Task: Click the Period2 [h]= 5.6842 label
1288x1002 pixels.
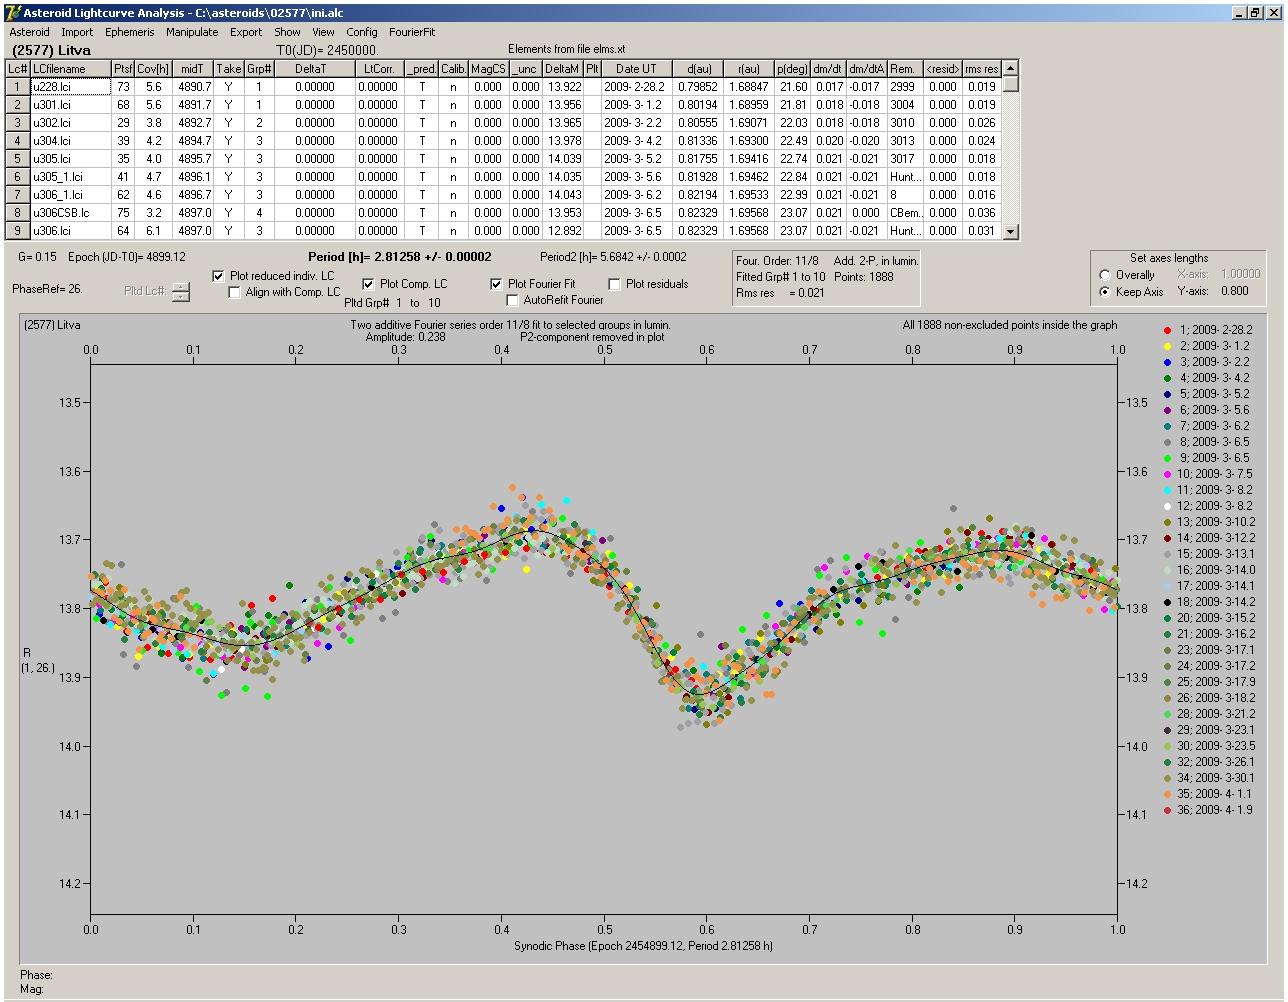Action: pyautogui.click(x=613, y=257)
